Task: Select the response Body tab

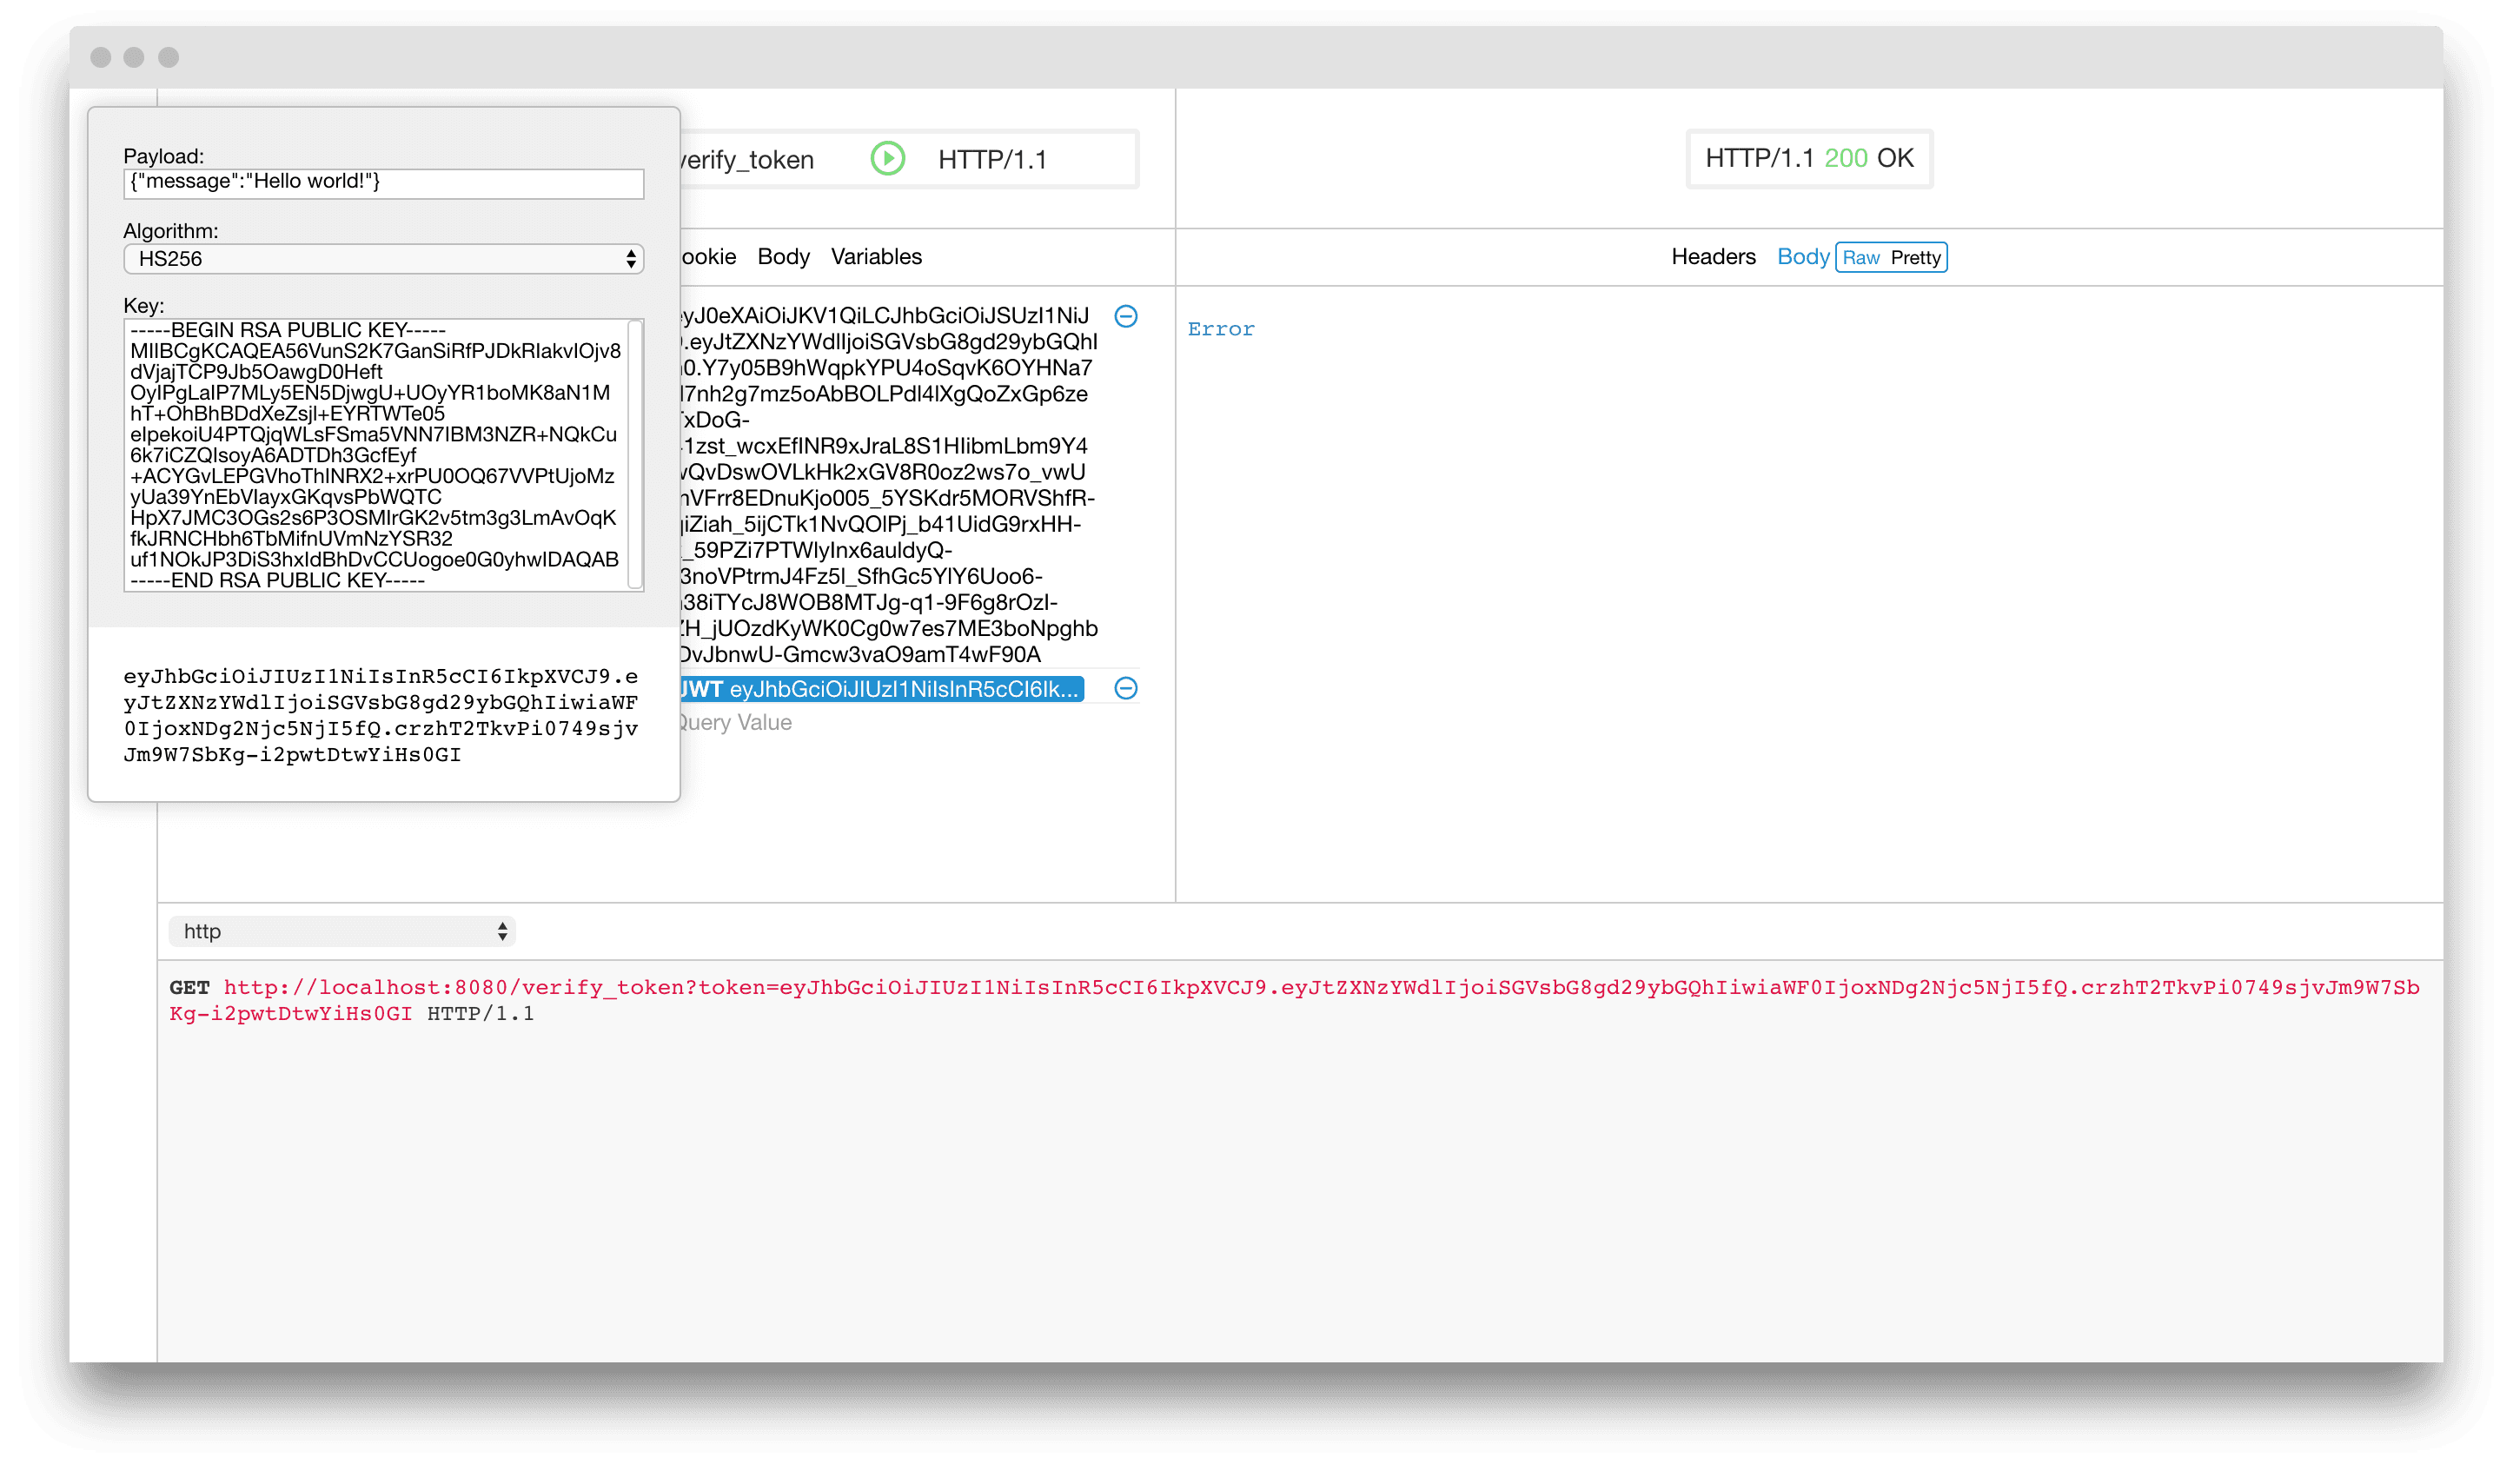Action: point(1802,257)
